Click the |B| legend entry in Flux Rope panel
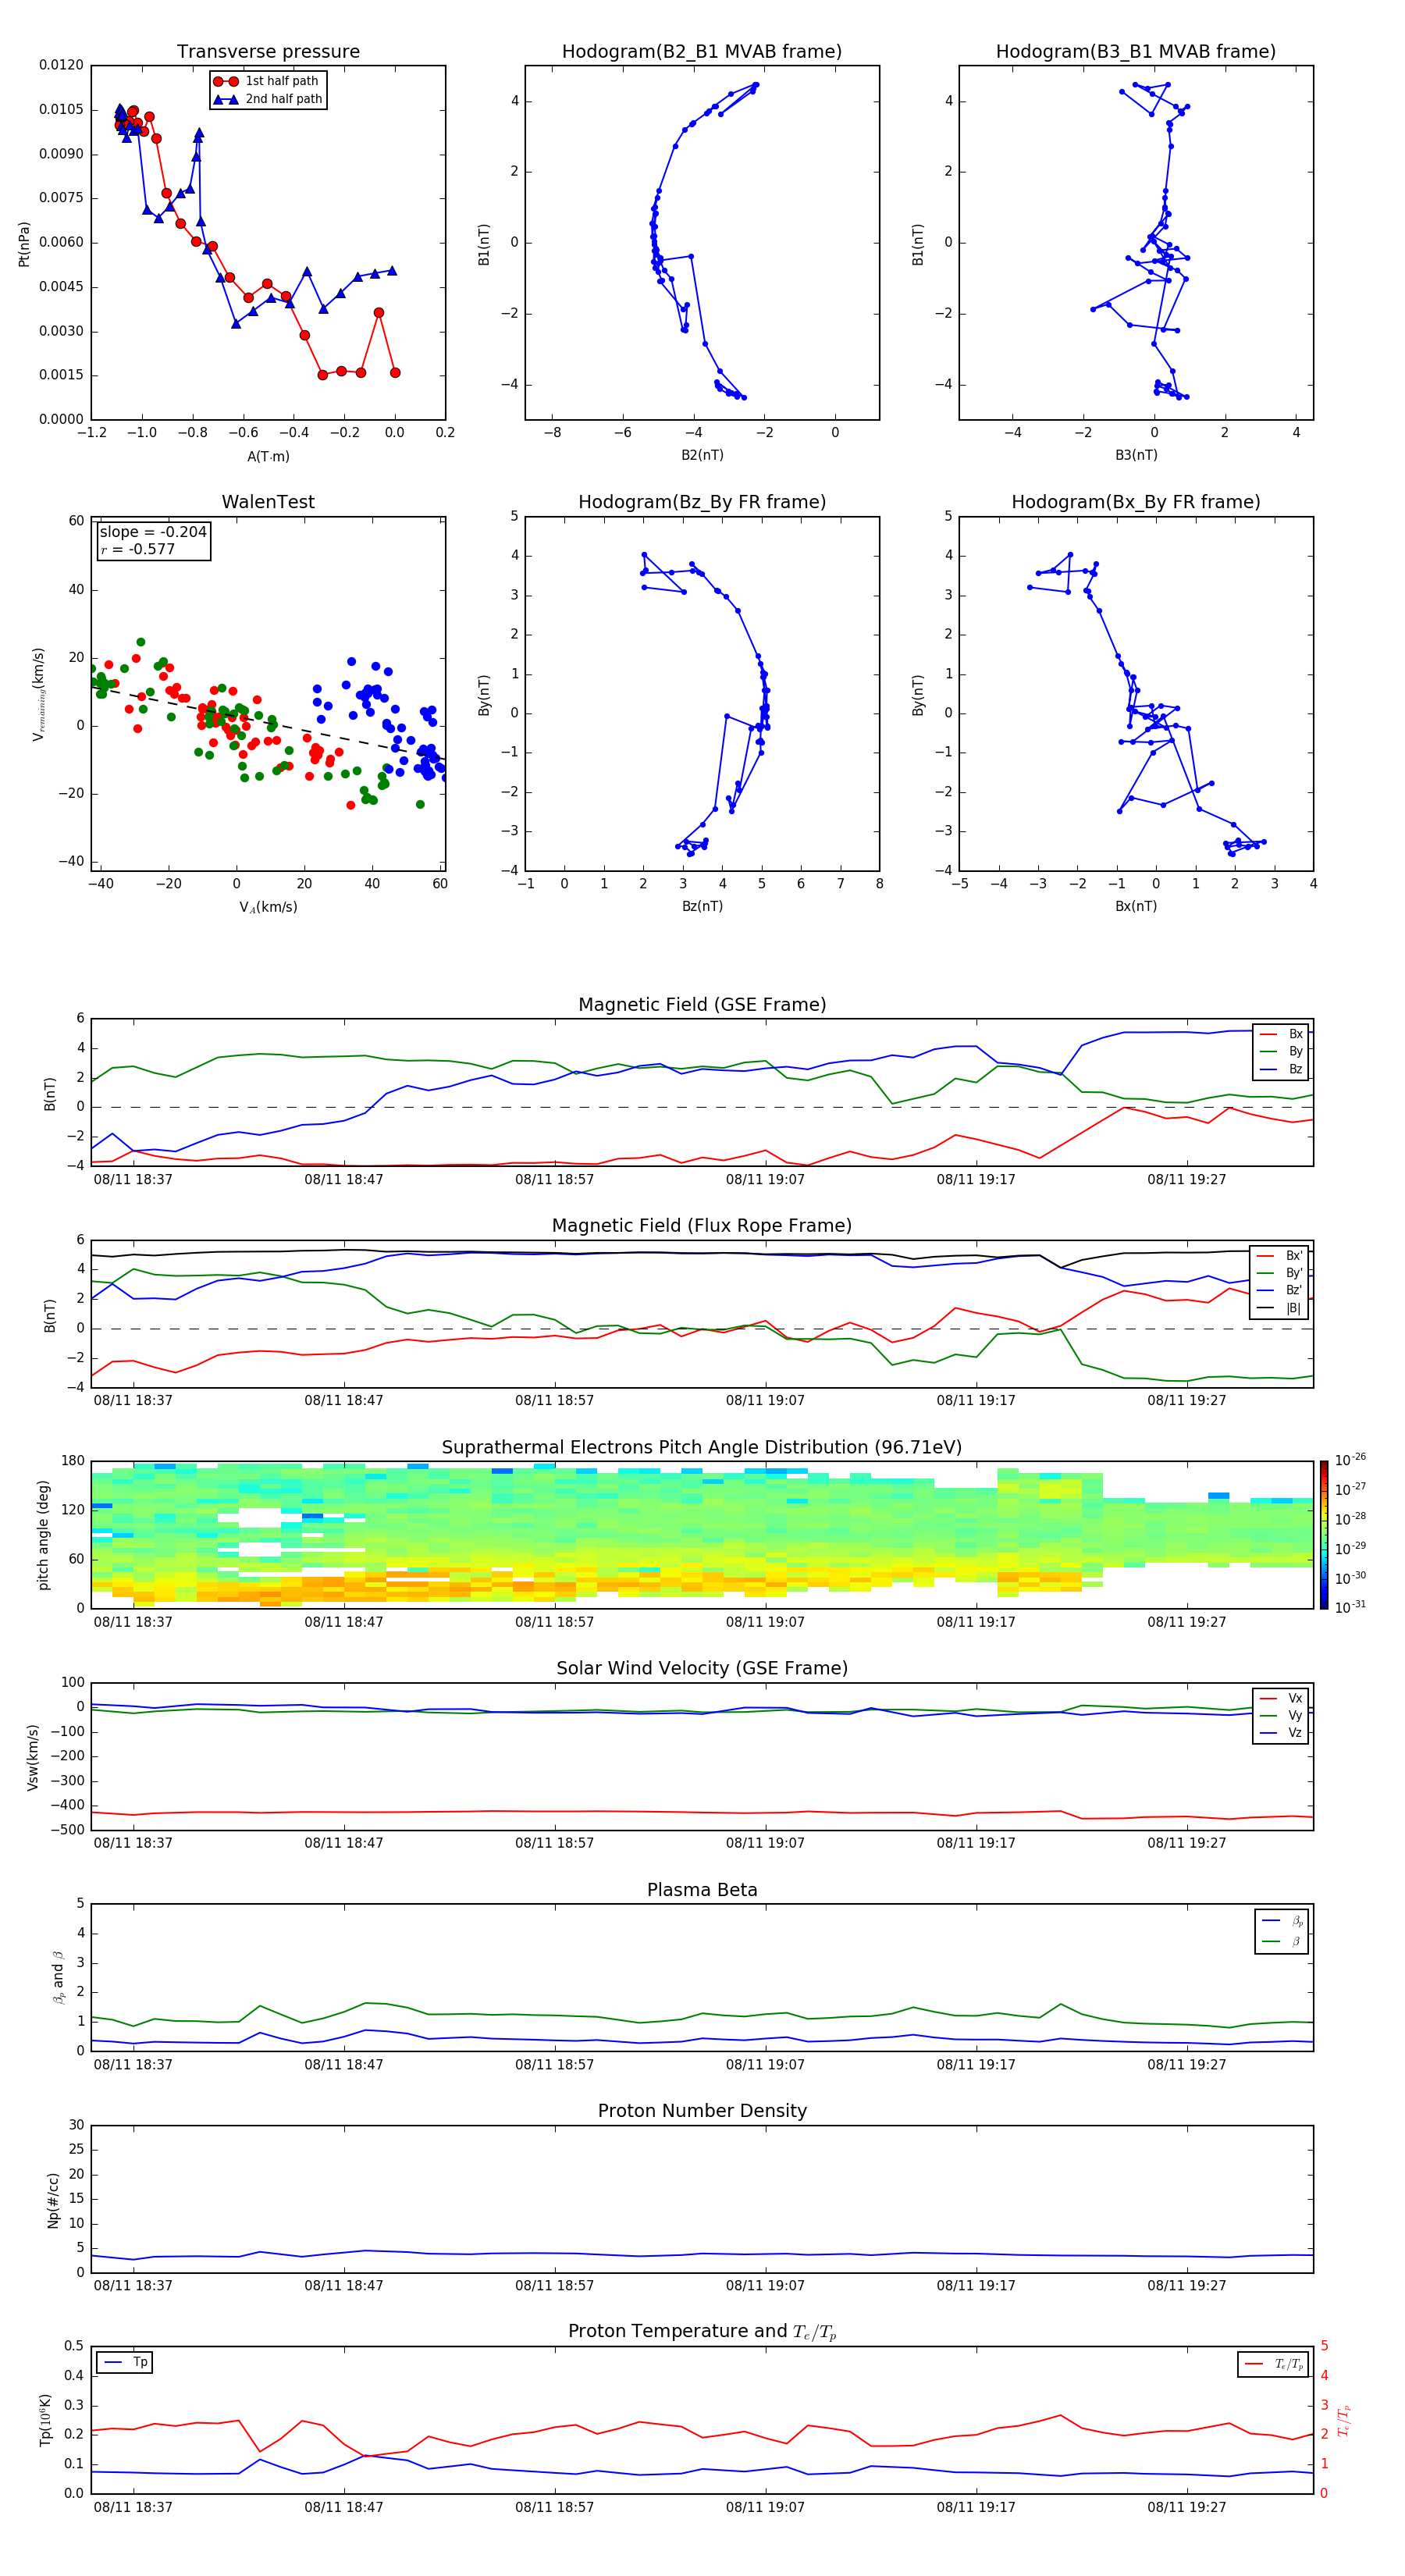Viewport: 1405px width, 2576px height. tap(1280, 1308)
